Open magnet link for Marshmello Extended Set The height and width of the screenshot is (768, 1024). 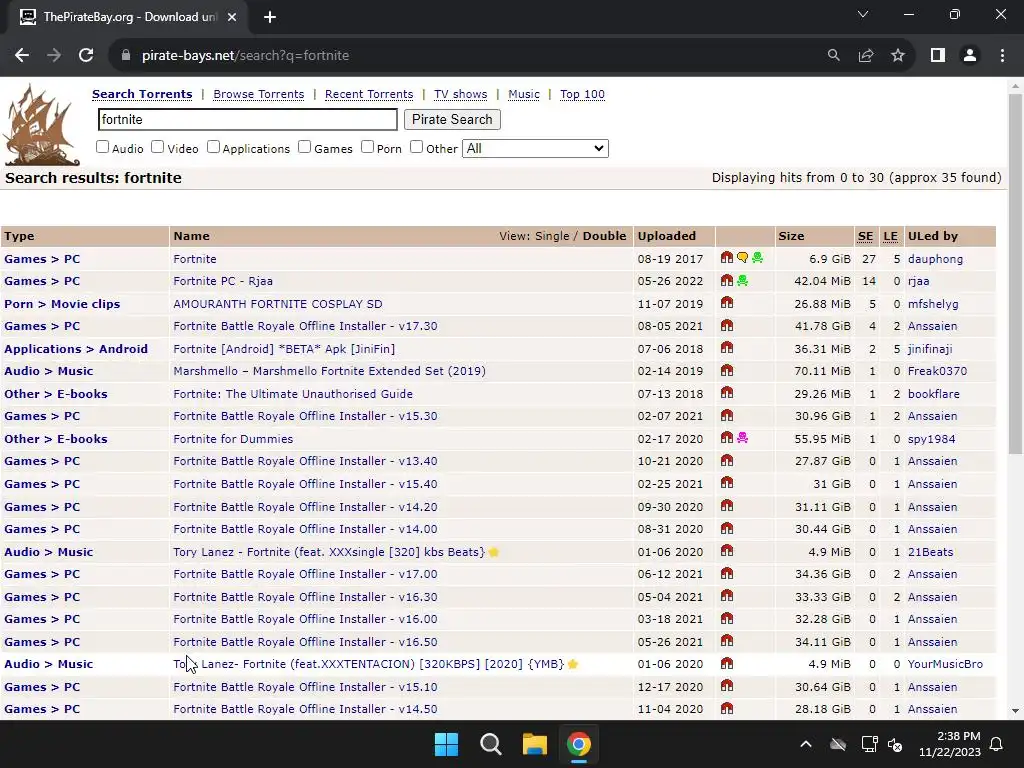tap(727, 370)
